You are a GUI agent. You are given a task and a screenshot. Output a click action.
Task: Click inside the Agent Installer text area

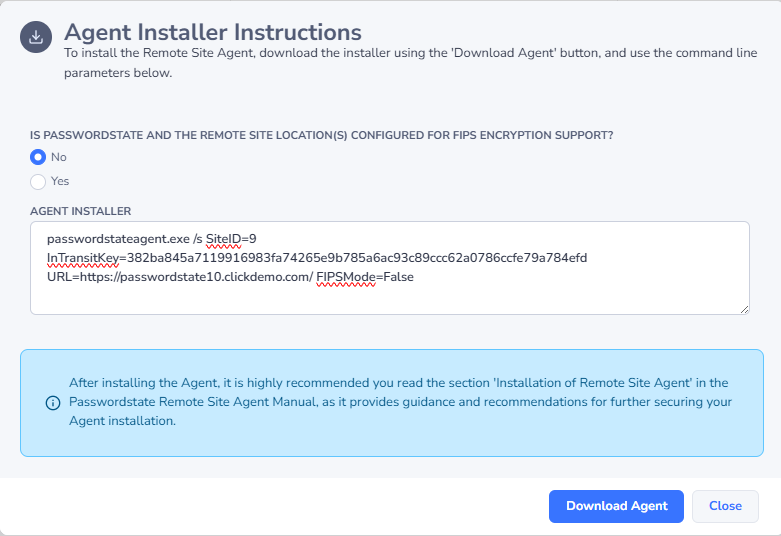tap(390, 268)
